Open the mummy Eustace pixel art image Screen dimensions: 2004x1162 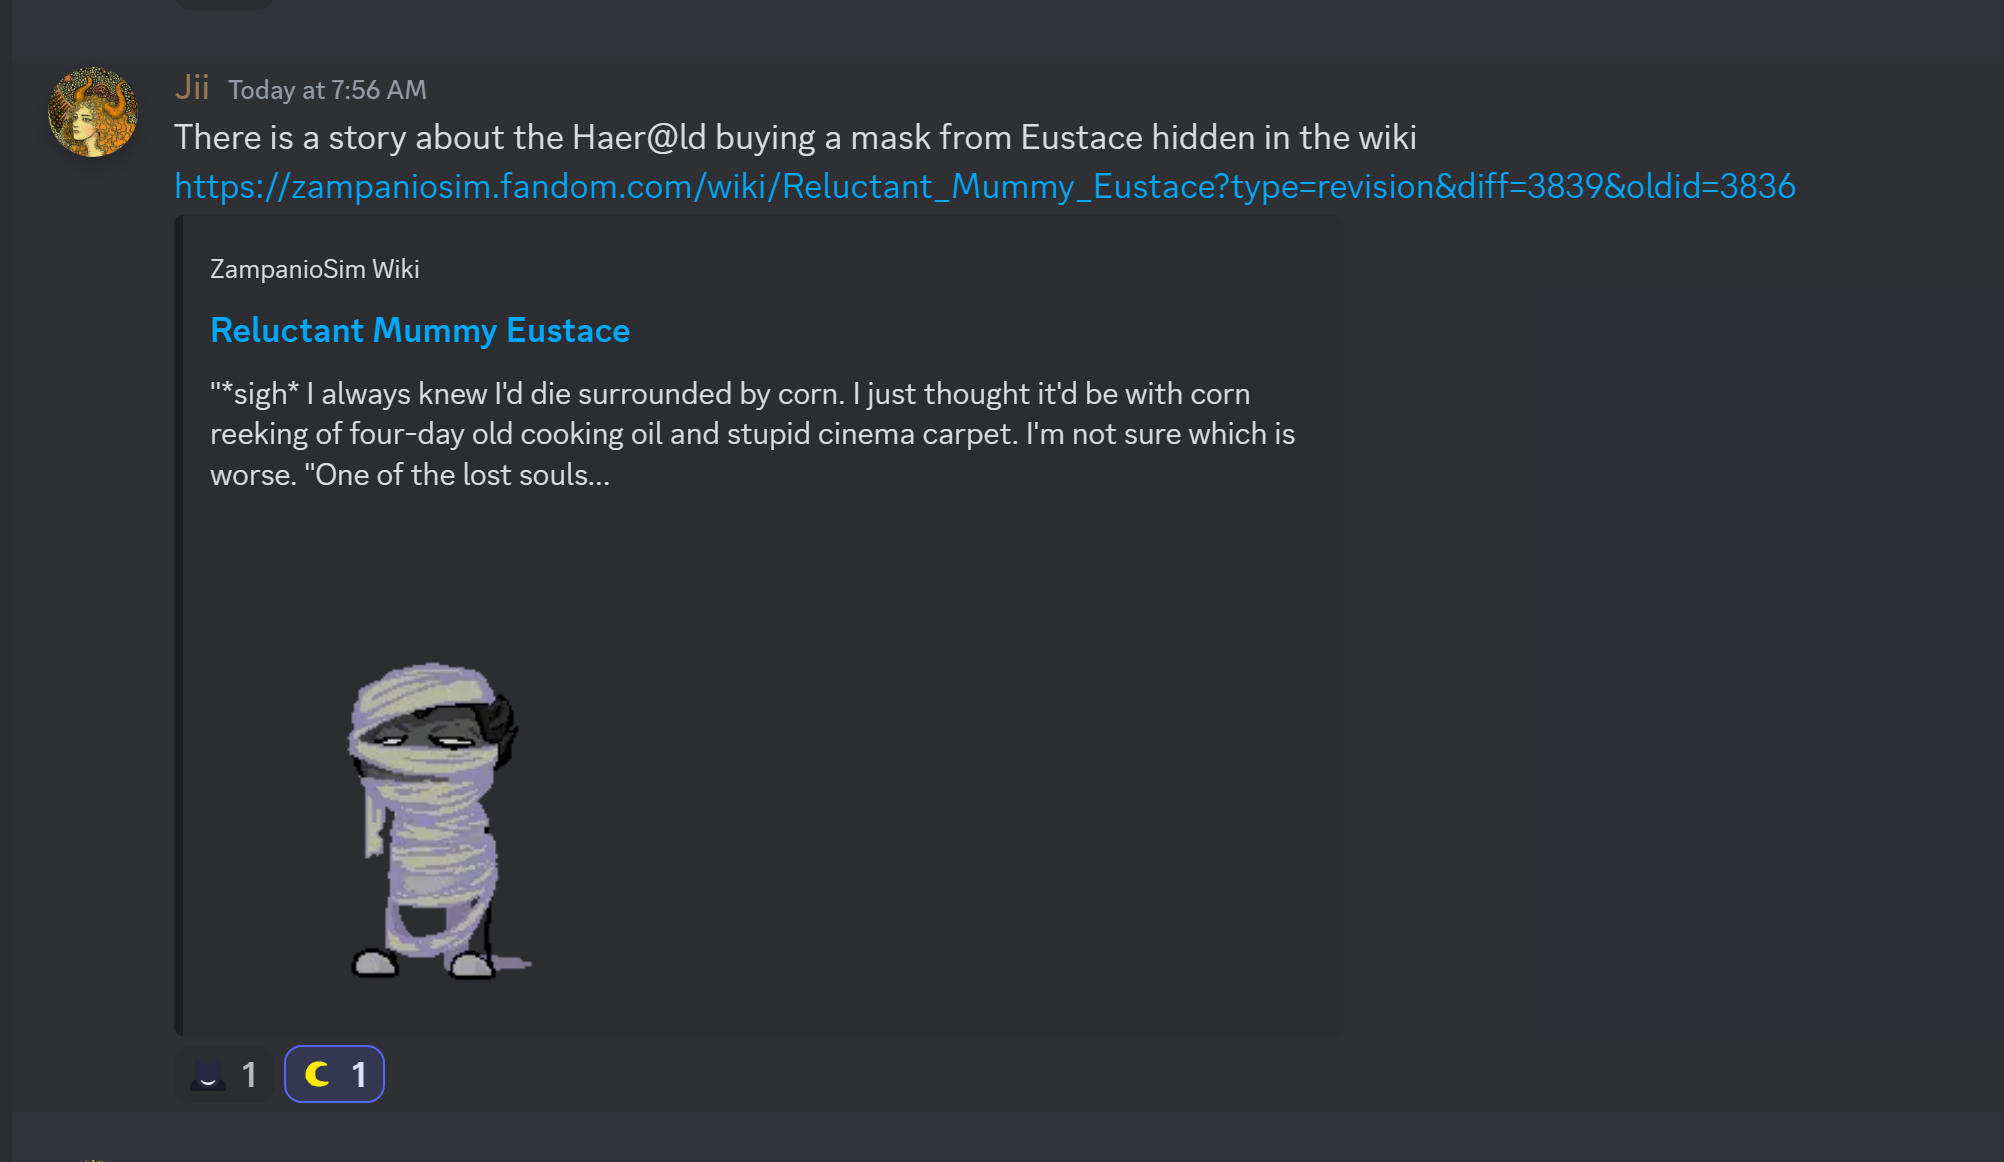[440, 819]
